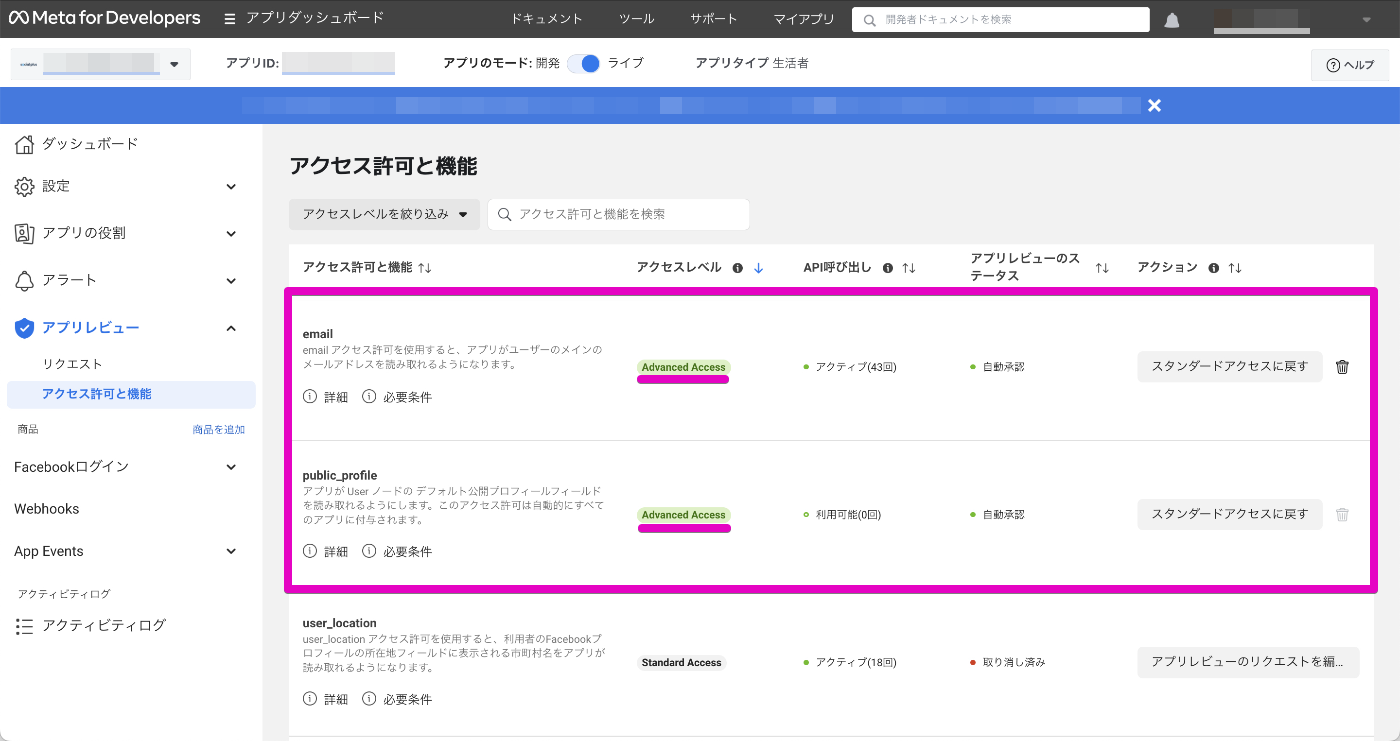Sort by アプリレビューのステータス column arrows
Image resolution: width=1400 pixels, height=741 pixels.
(x=1102, y=268)
